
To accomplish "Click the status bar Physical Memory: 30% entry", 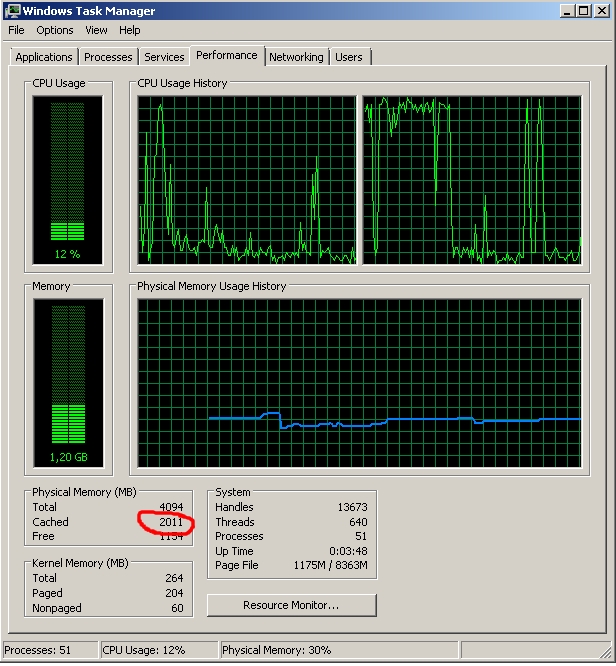I will [x=339, y=650].
